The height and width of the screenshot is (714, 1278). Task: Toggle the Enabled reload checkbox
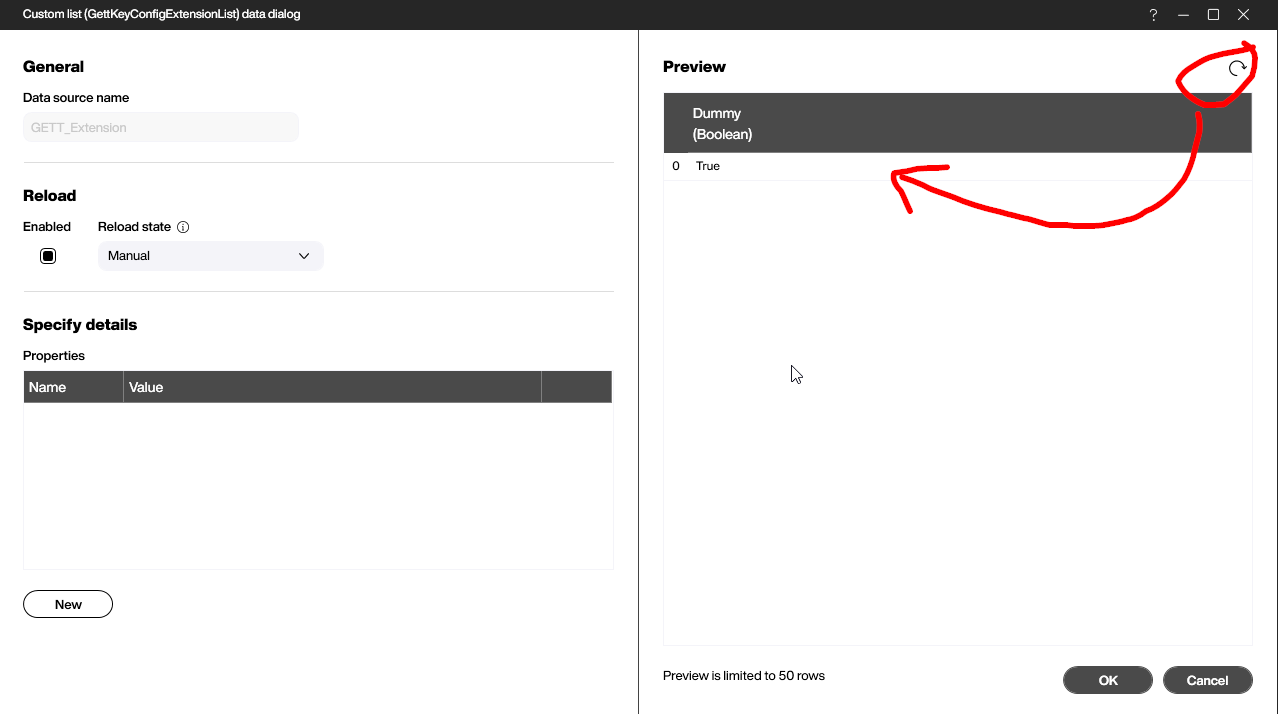(x=48, y=256)
